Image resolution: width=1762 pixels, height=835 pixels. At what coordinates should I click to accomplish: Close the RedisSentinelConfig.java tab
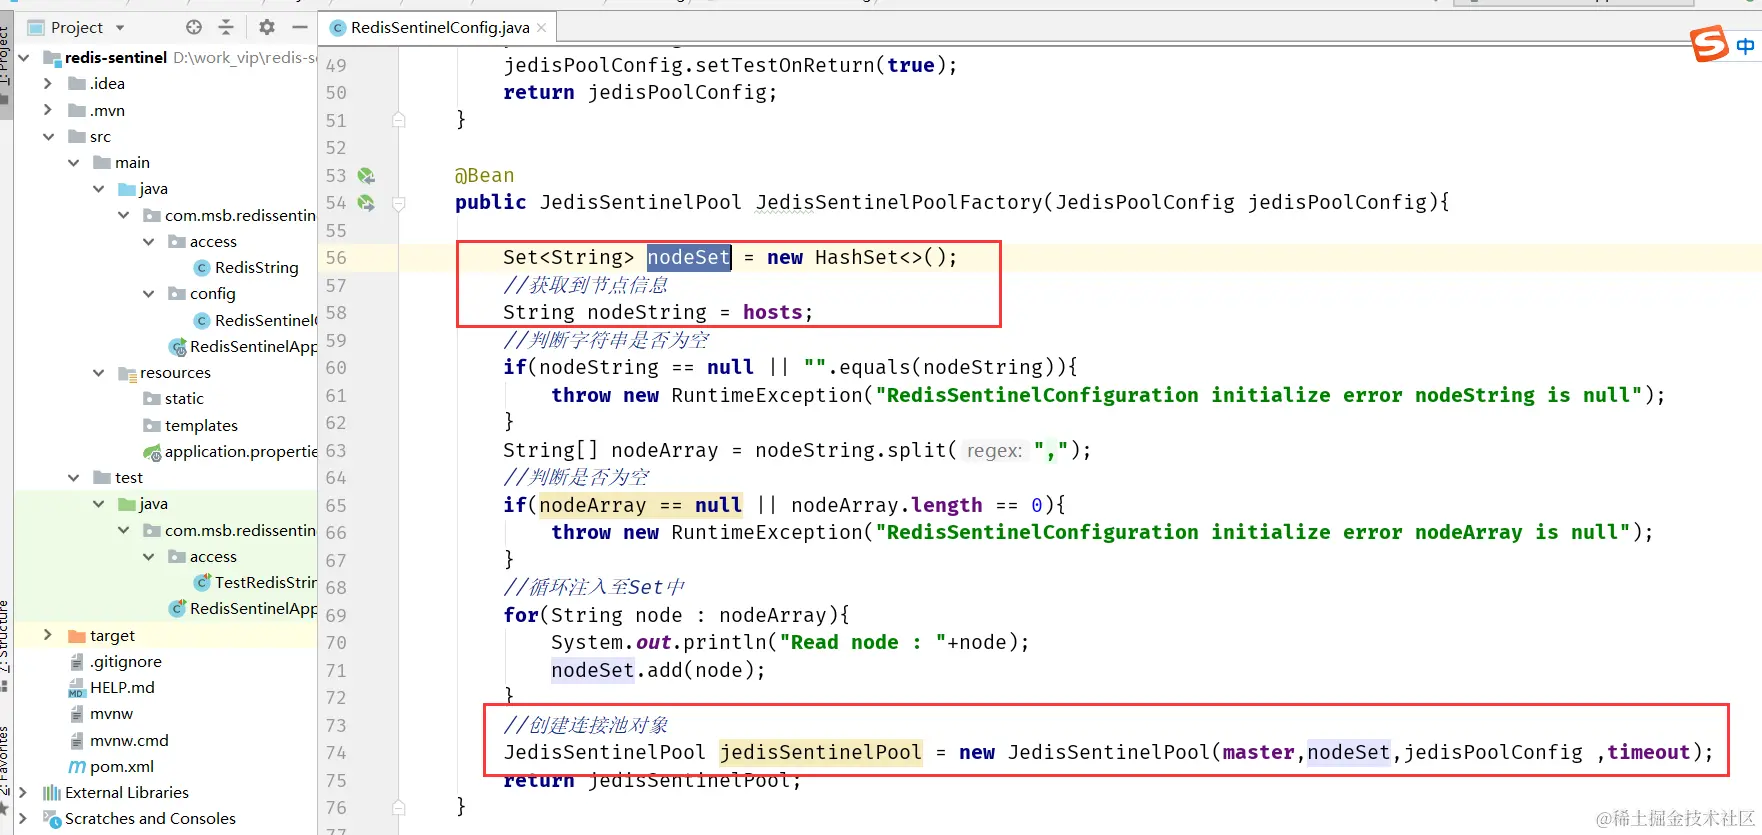(542, 28)
